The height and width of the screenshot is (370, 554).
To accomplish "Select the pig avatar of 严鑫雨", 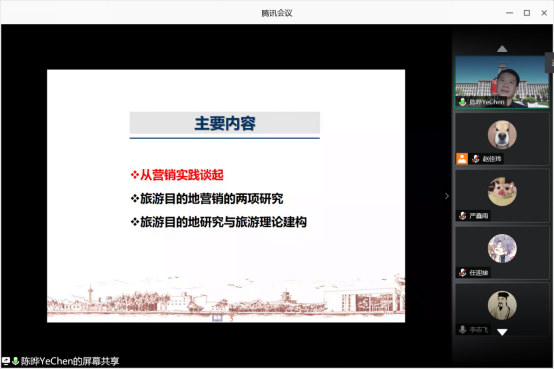I will 502,192.
